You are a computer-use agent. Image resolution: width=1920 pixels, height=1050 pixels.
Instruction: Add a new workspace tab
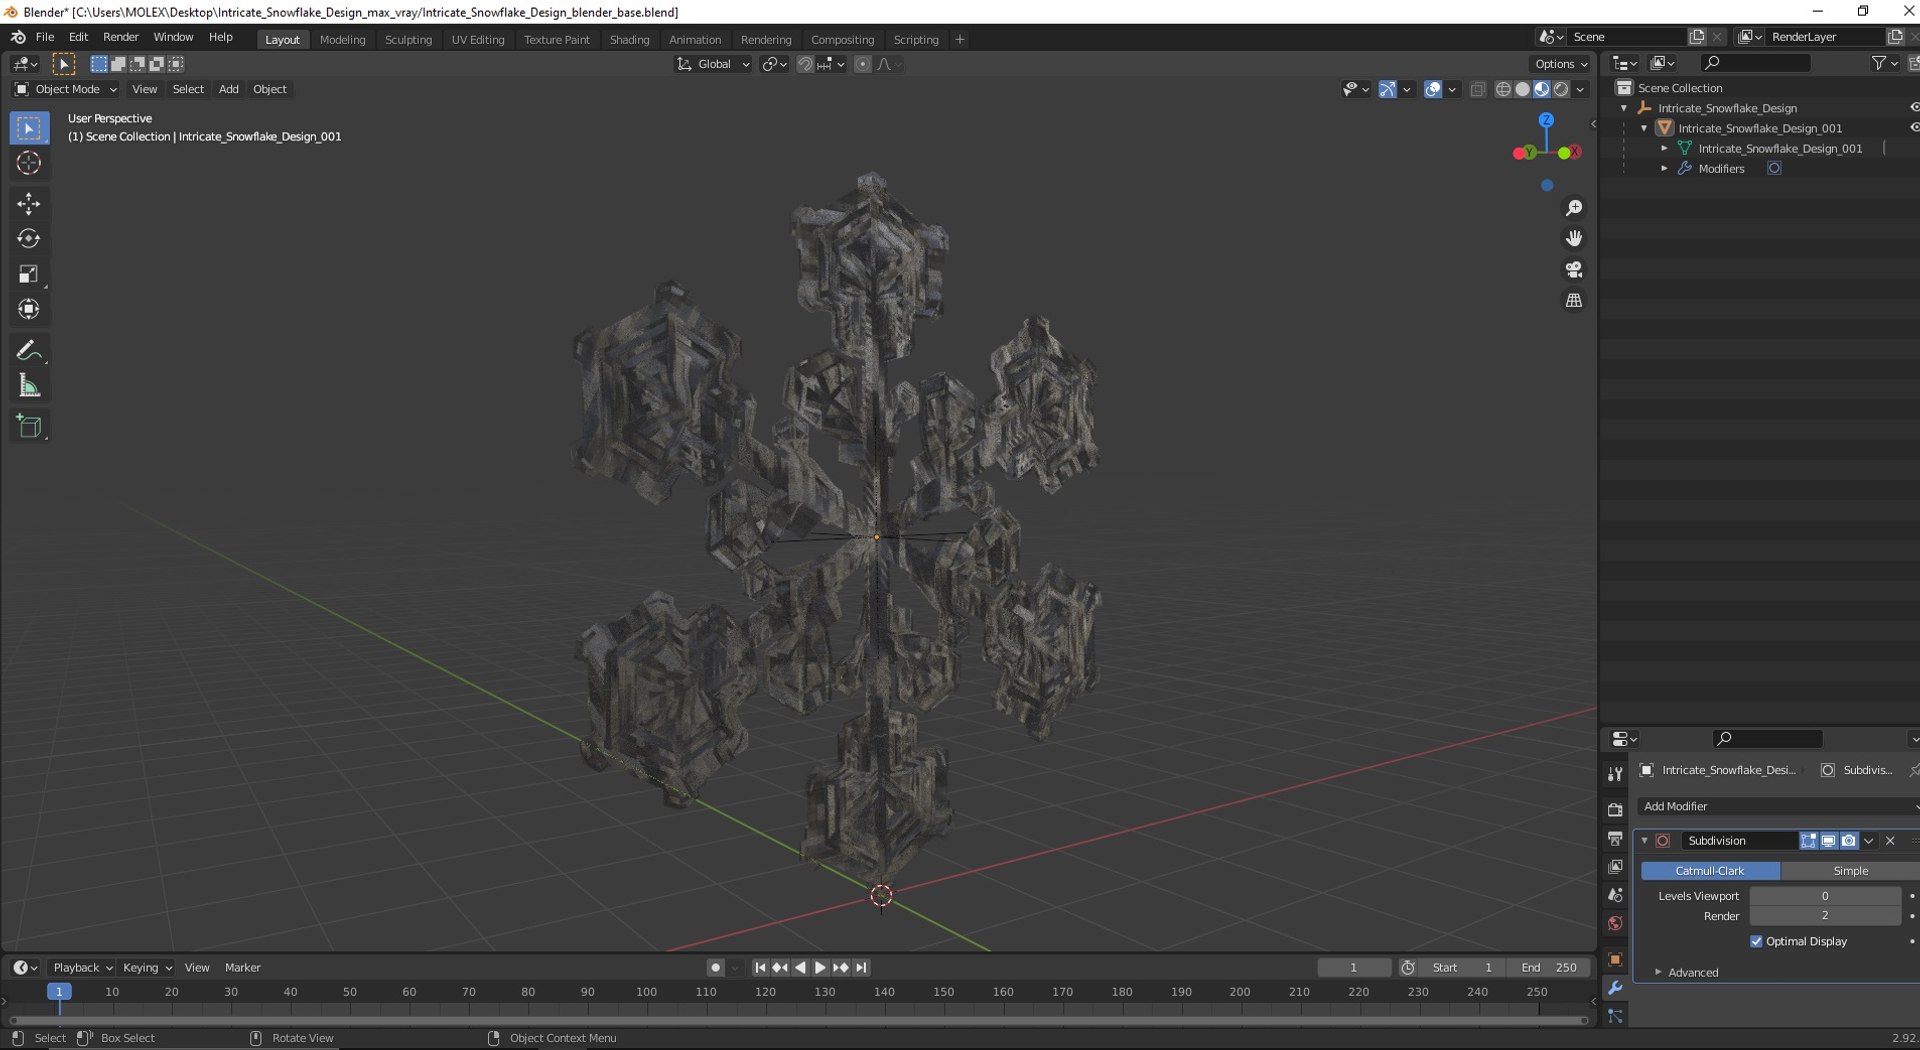click(x=960, y=40)
